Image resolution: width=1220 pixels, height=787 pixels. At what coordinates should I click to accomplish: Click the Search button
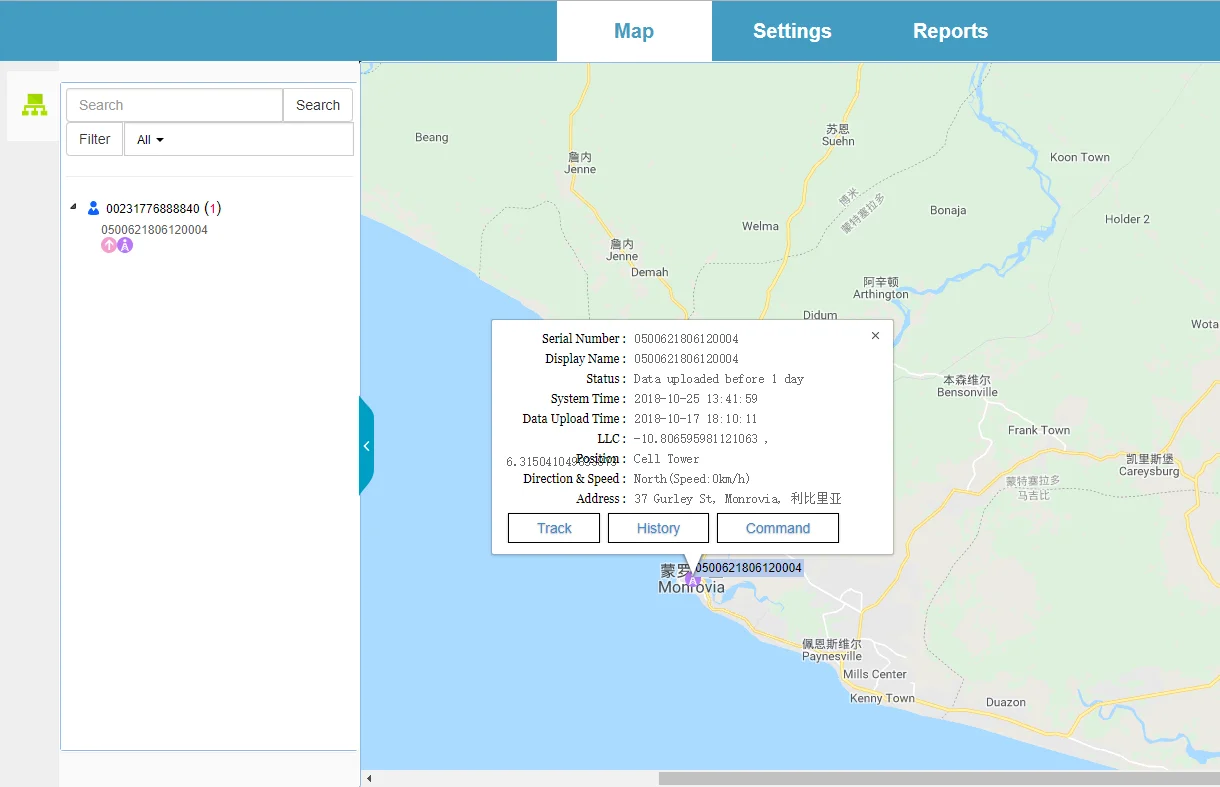tap(318, 105)
